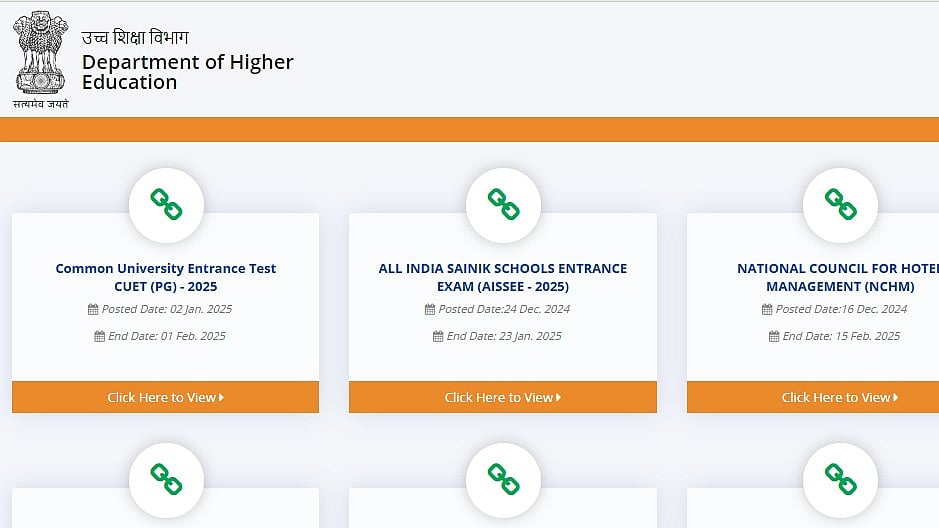The image size is (939, 528).
Task: Click calendar icon beside NCHM Posted Date
Action: pos(767,310)
